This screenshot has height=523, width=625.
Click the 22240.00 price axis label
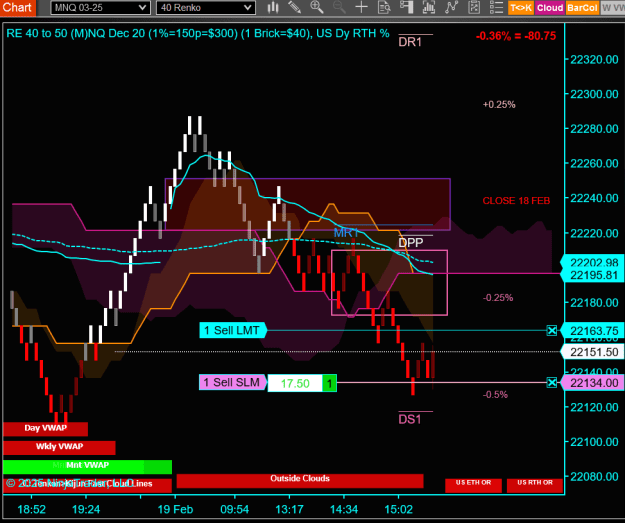click(594, 198)
